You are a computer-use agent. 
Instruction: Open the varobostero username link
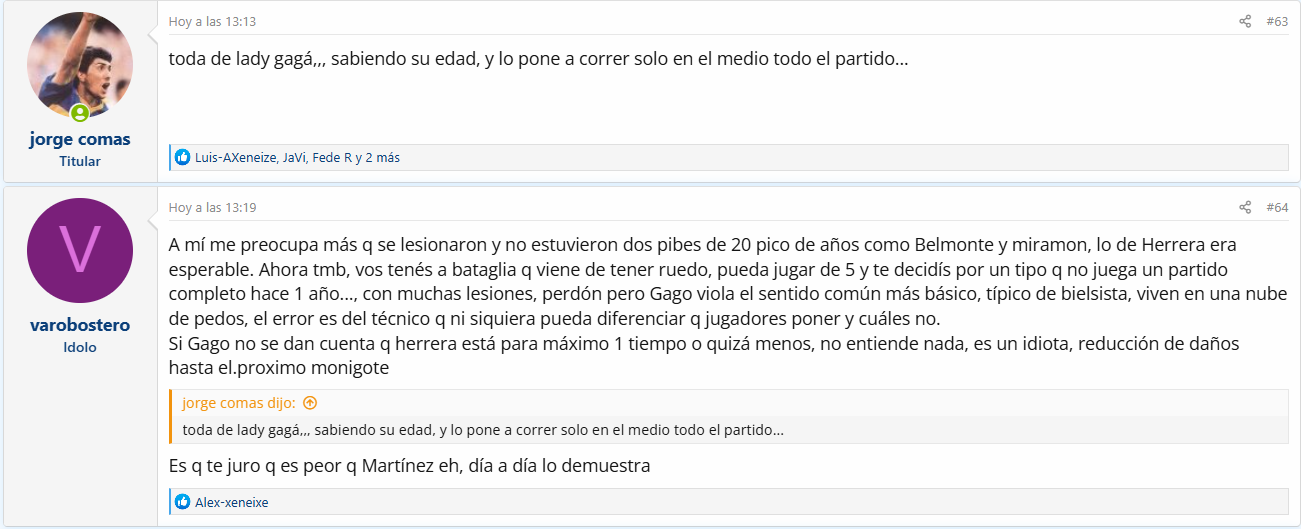80,325
